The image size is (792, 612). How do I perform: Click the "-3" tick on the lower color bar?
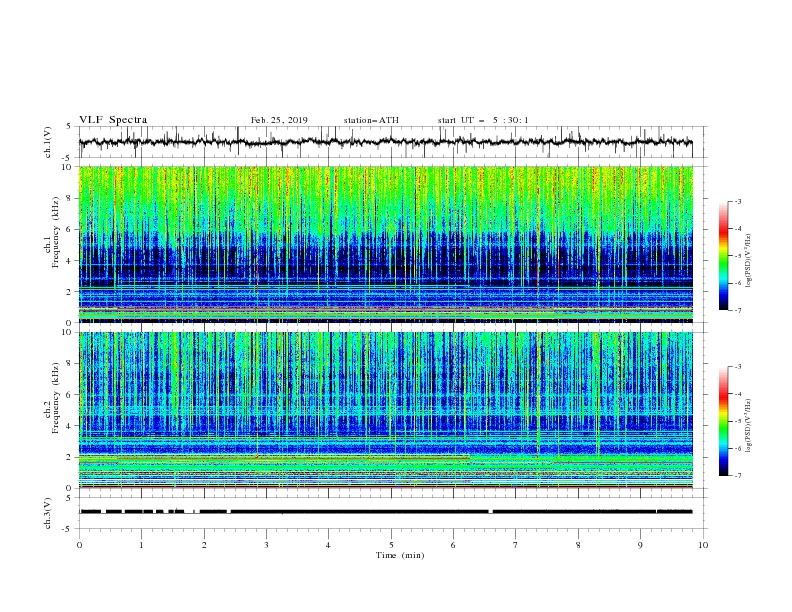point(737,367)
